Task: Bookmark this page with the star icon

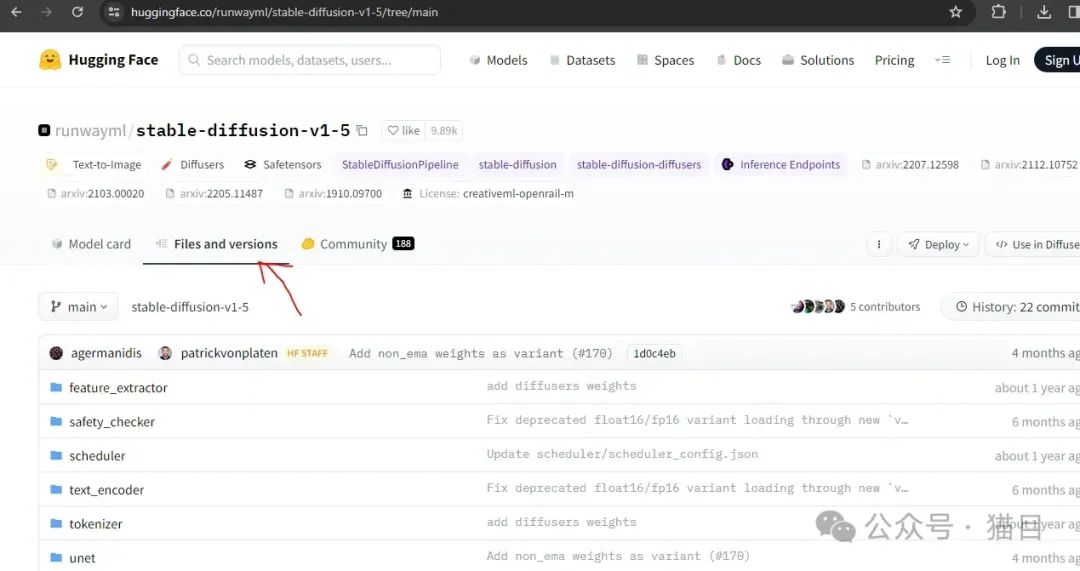Action: point(955,12)
